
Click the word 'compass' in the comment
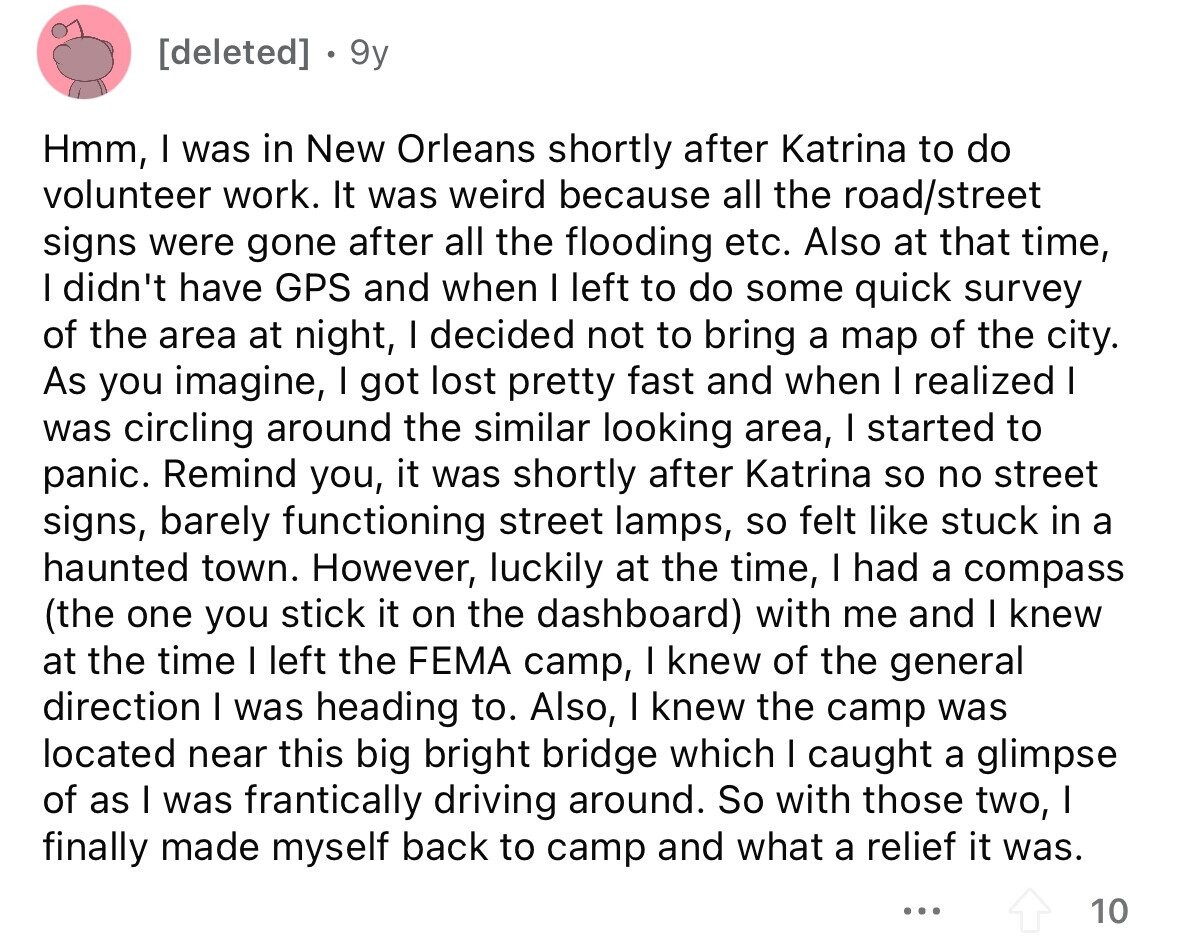(1044, 570)
